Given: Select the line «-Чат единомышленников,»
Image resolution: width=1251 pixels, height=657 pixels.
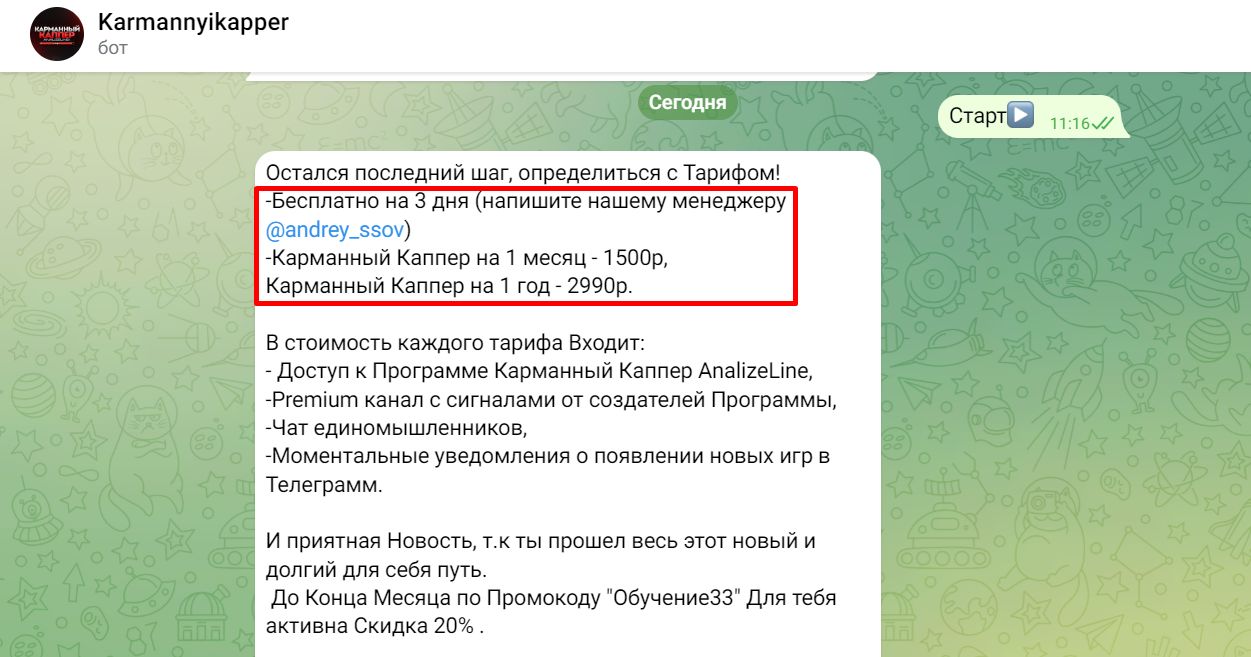Looking at the screenshot, I should 396,428.
